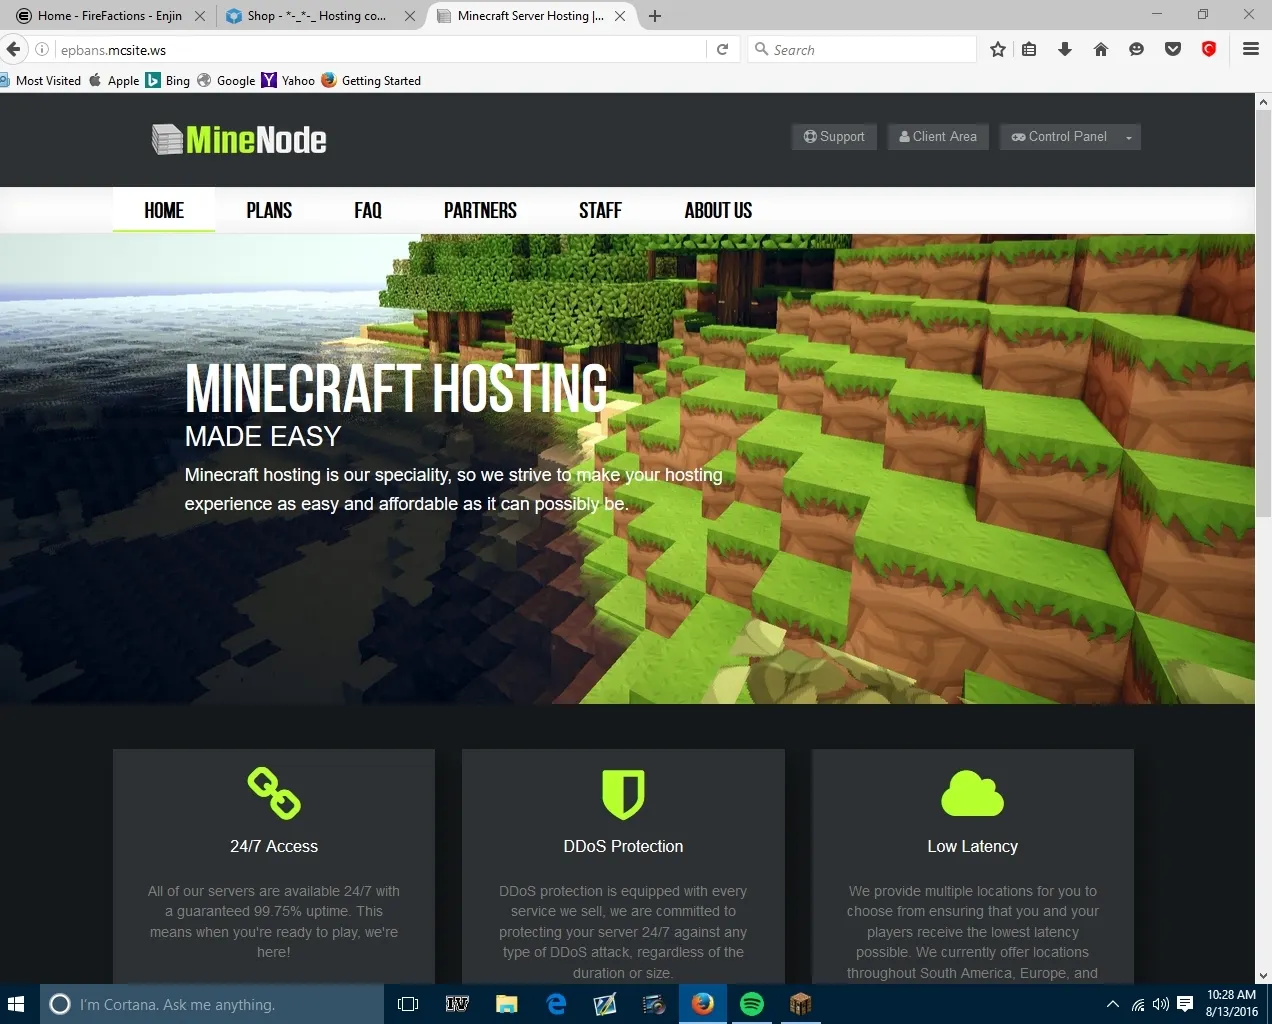The width and height of the screenshot is (1272, 1024).
Task: Click the DDoS Protection heading
Action: (623, 846)
